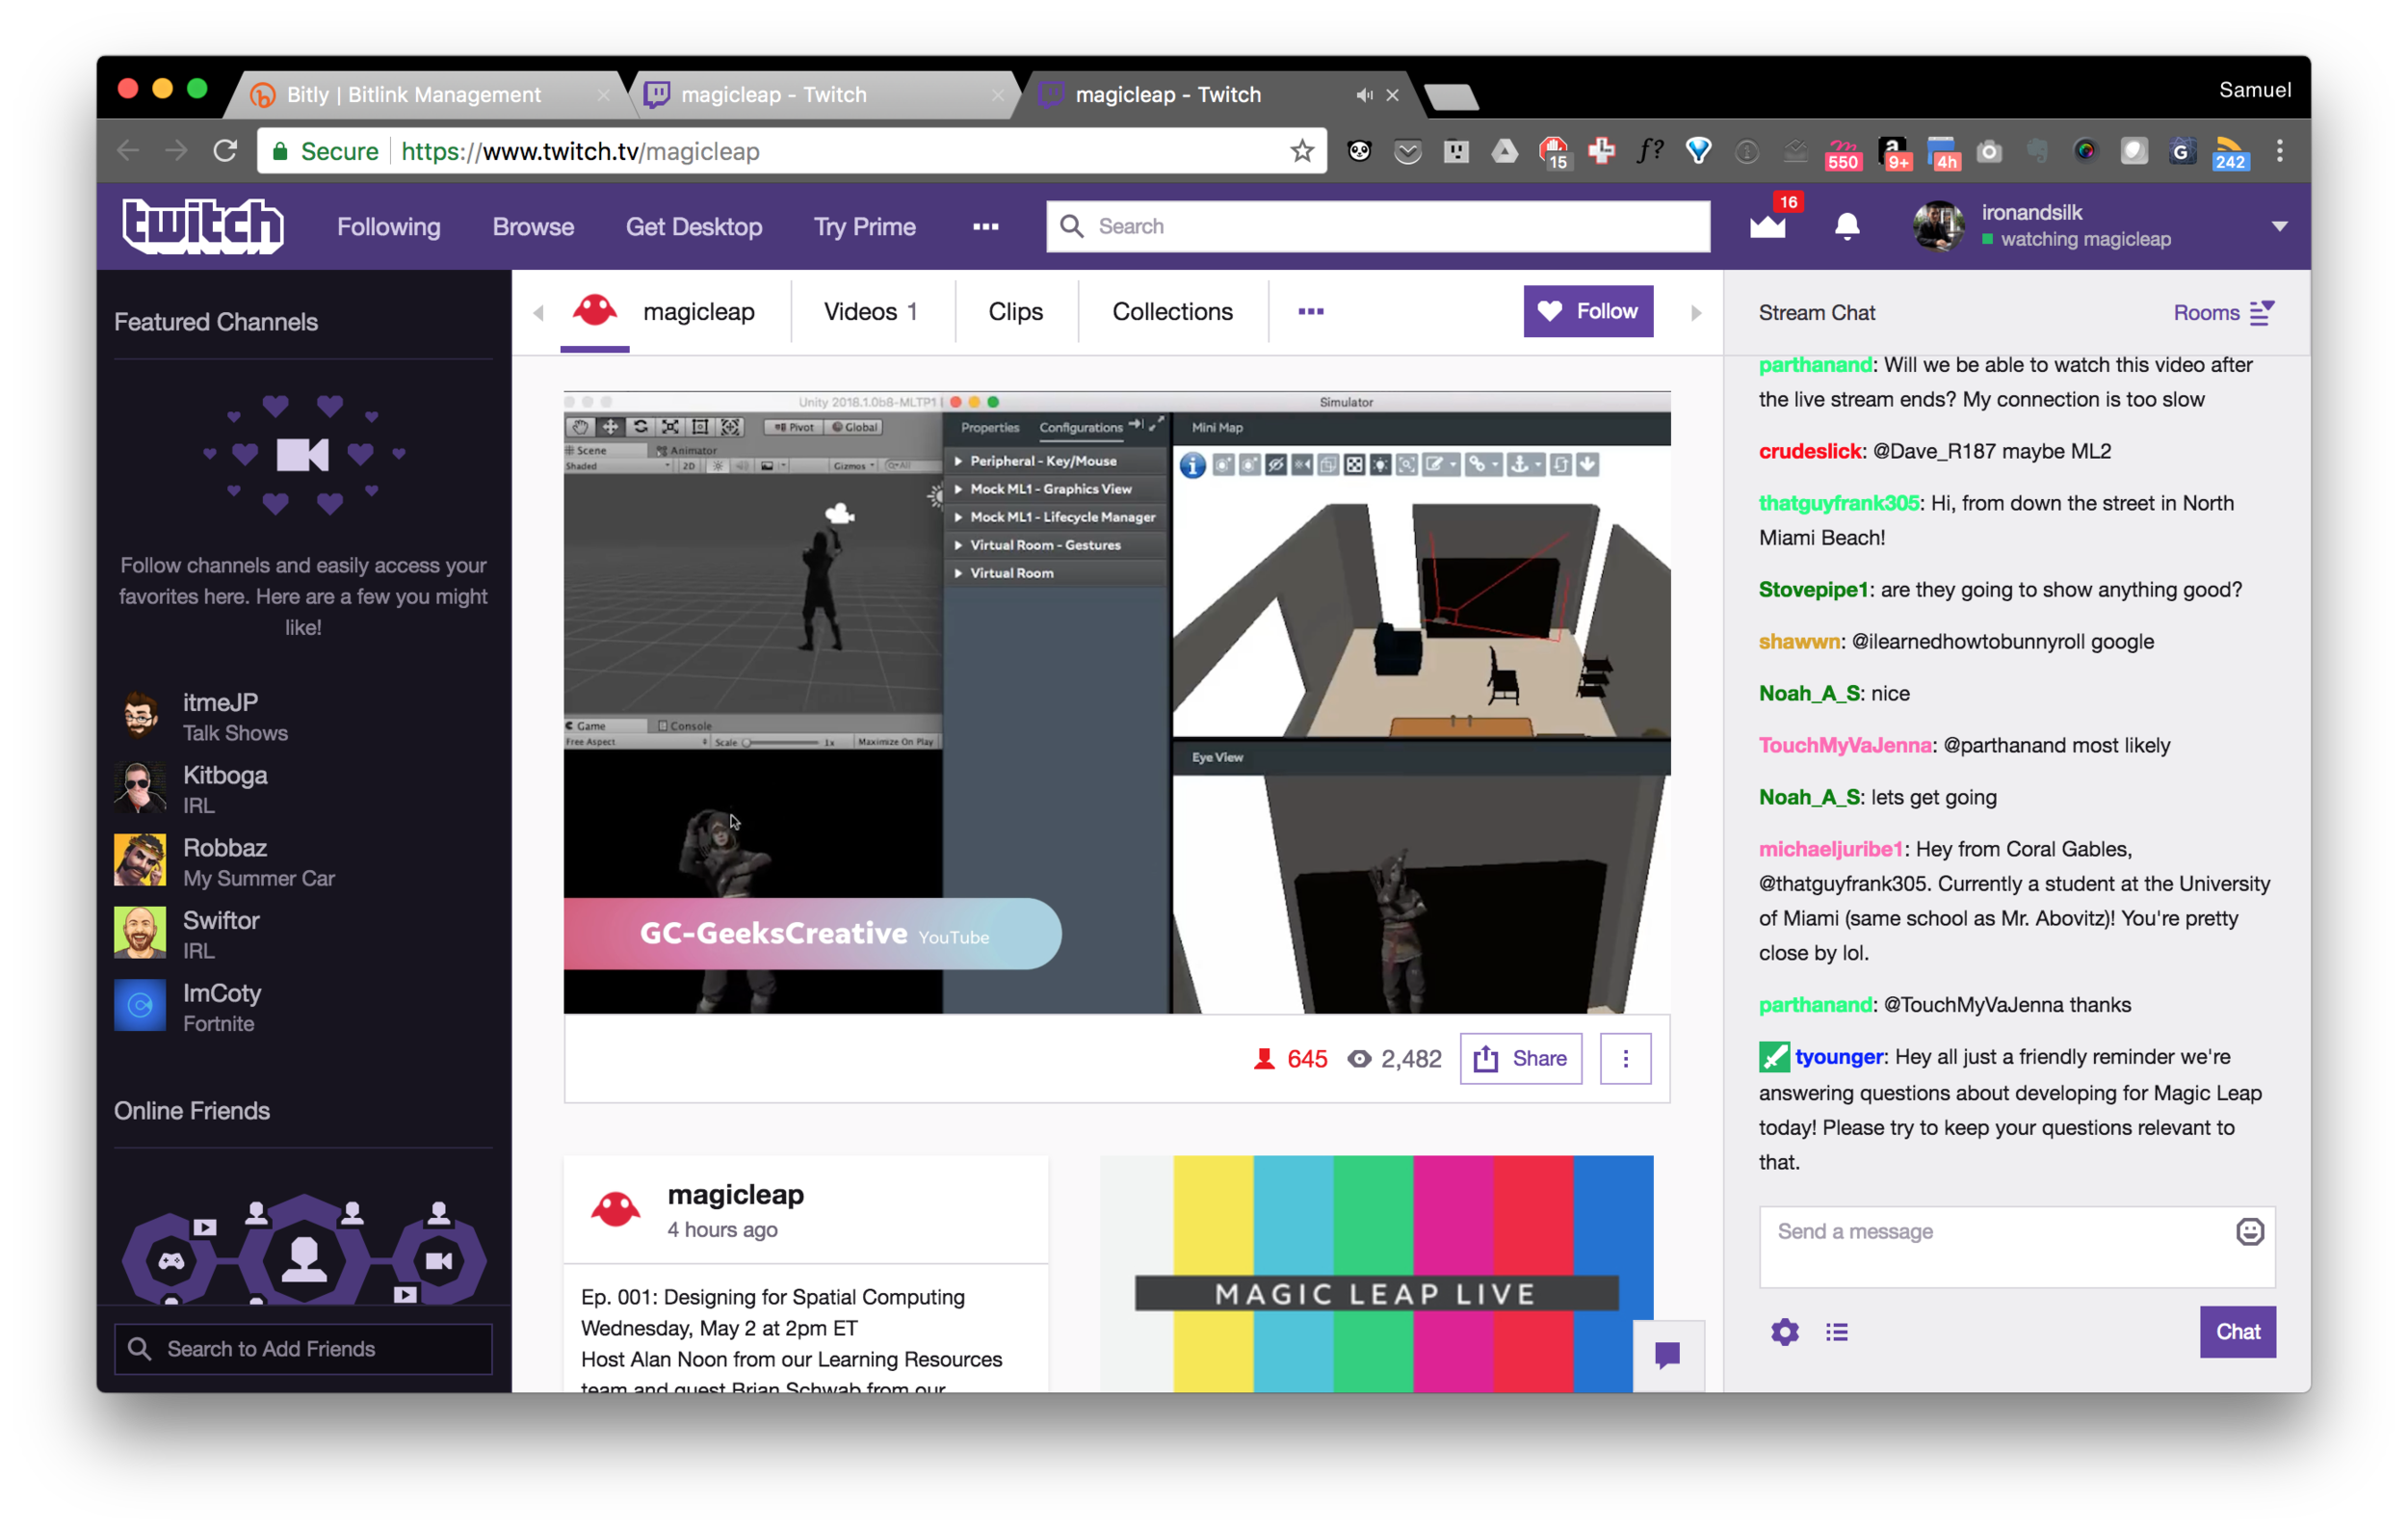Click the Try Prime link
The height and width of the screenshot is (1531, 2408).
tap(864, 227)
